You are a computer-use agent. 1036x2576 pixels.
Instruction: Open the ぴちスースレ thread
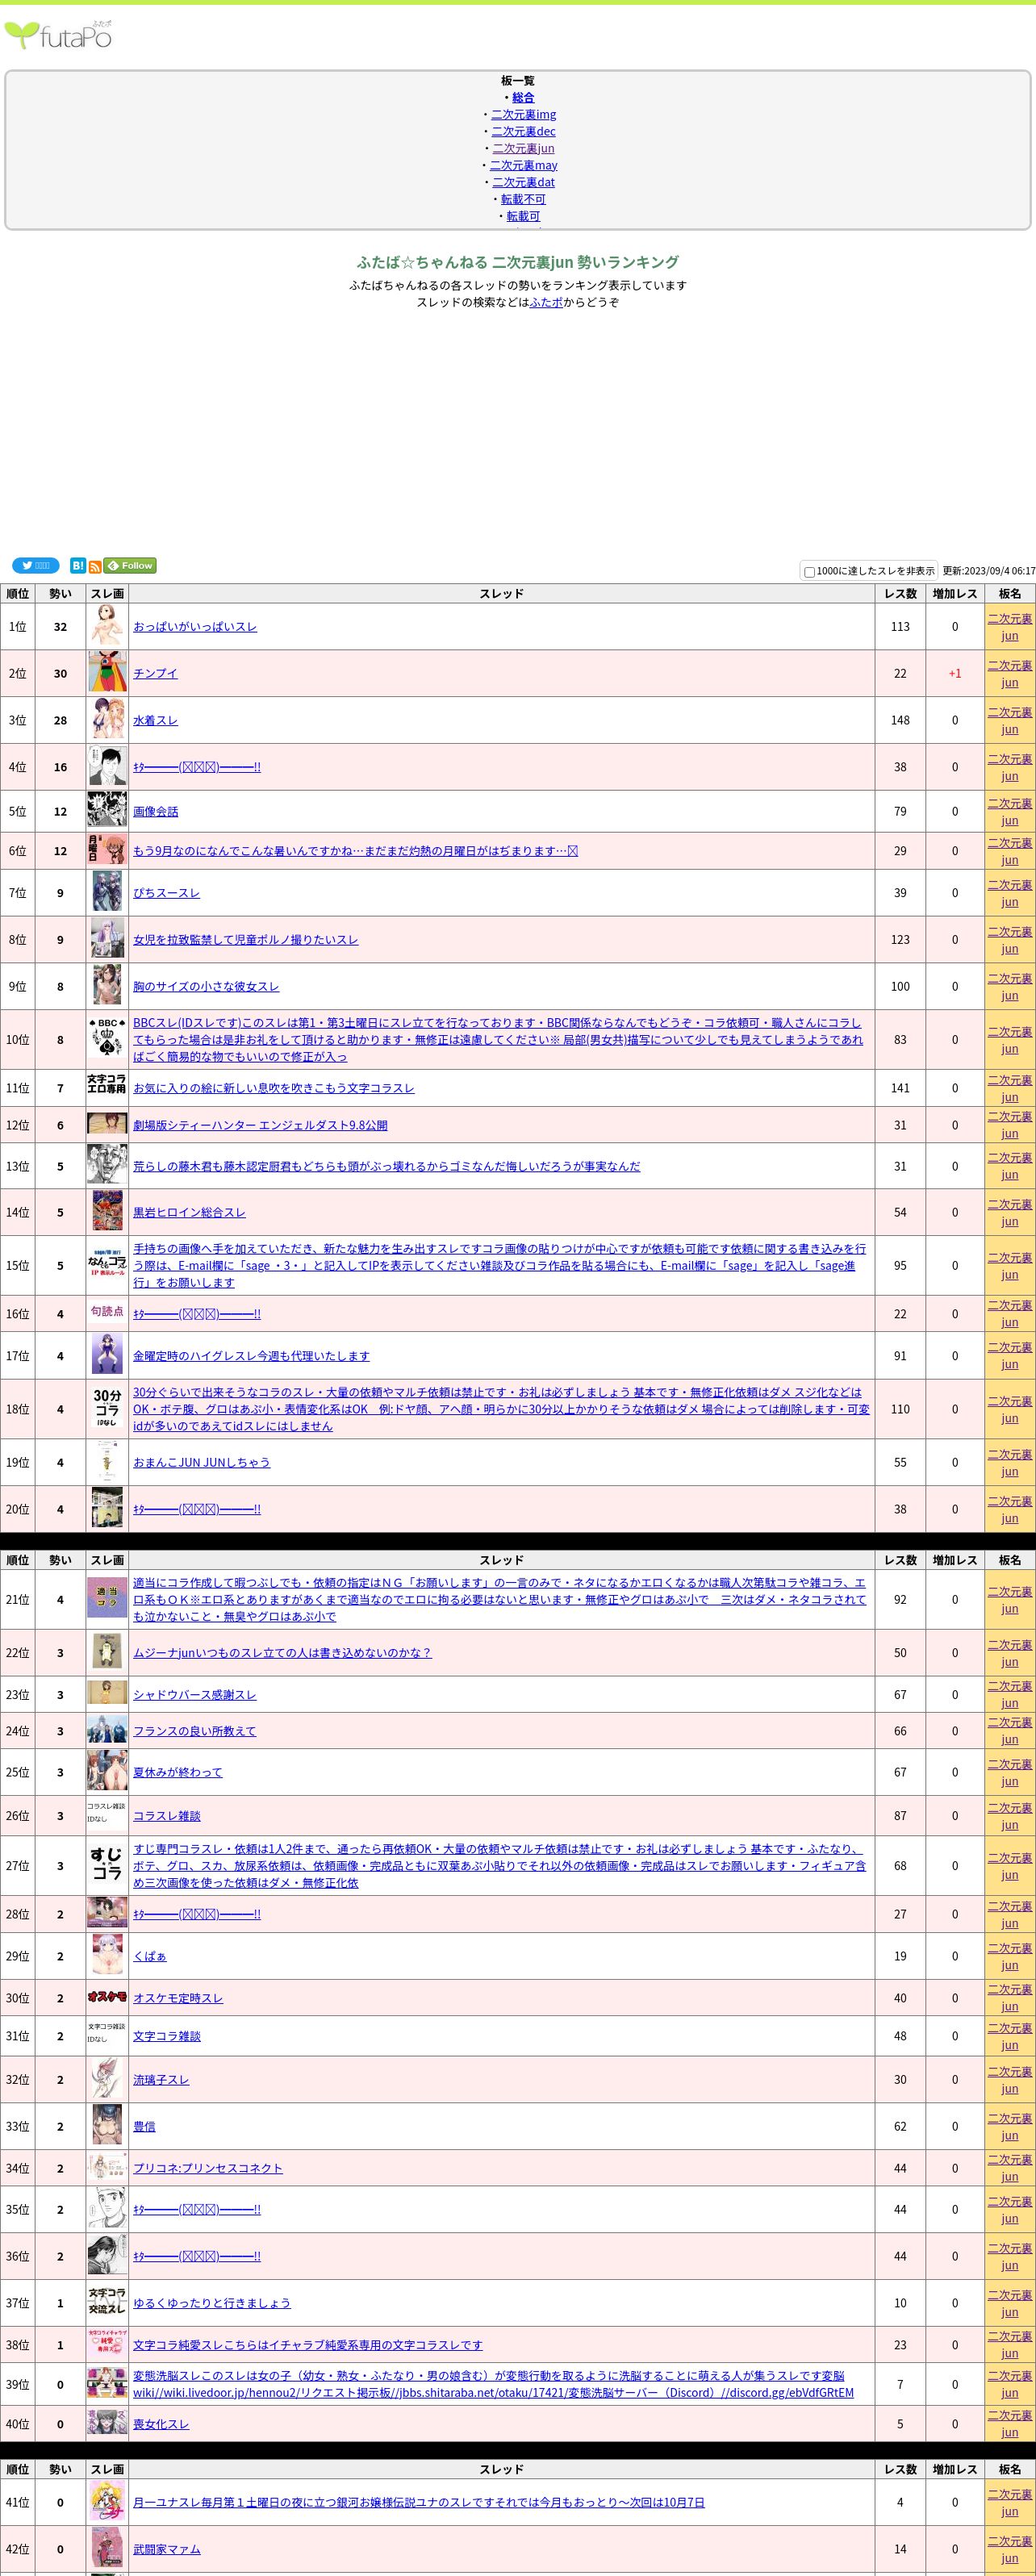166,893
